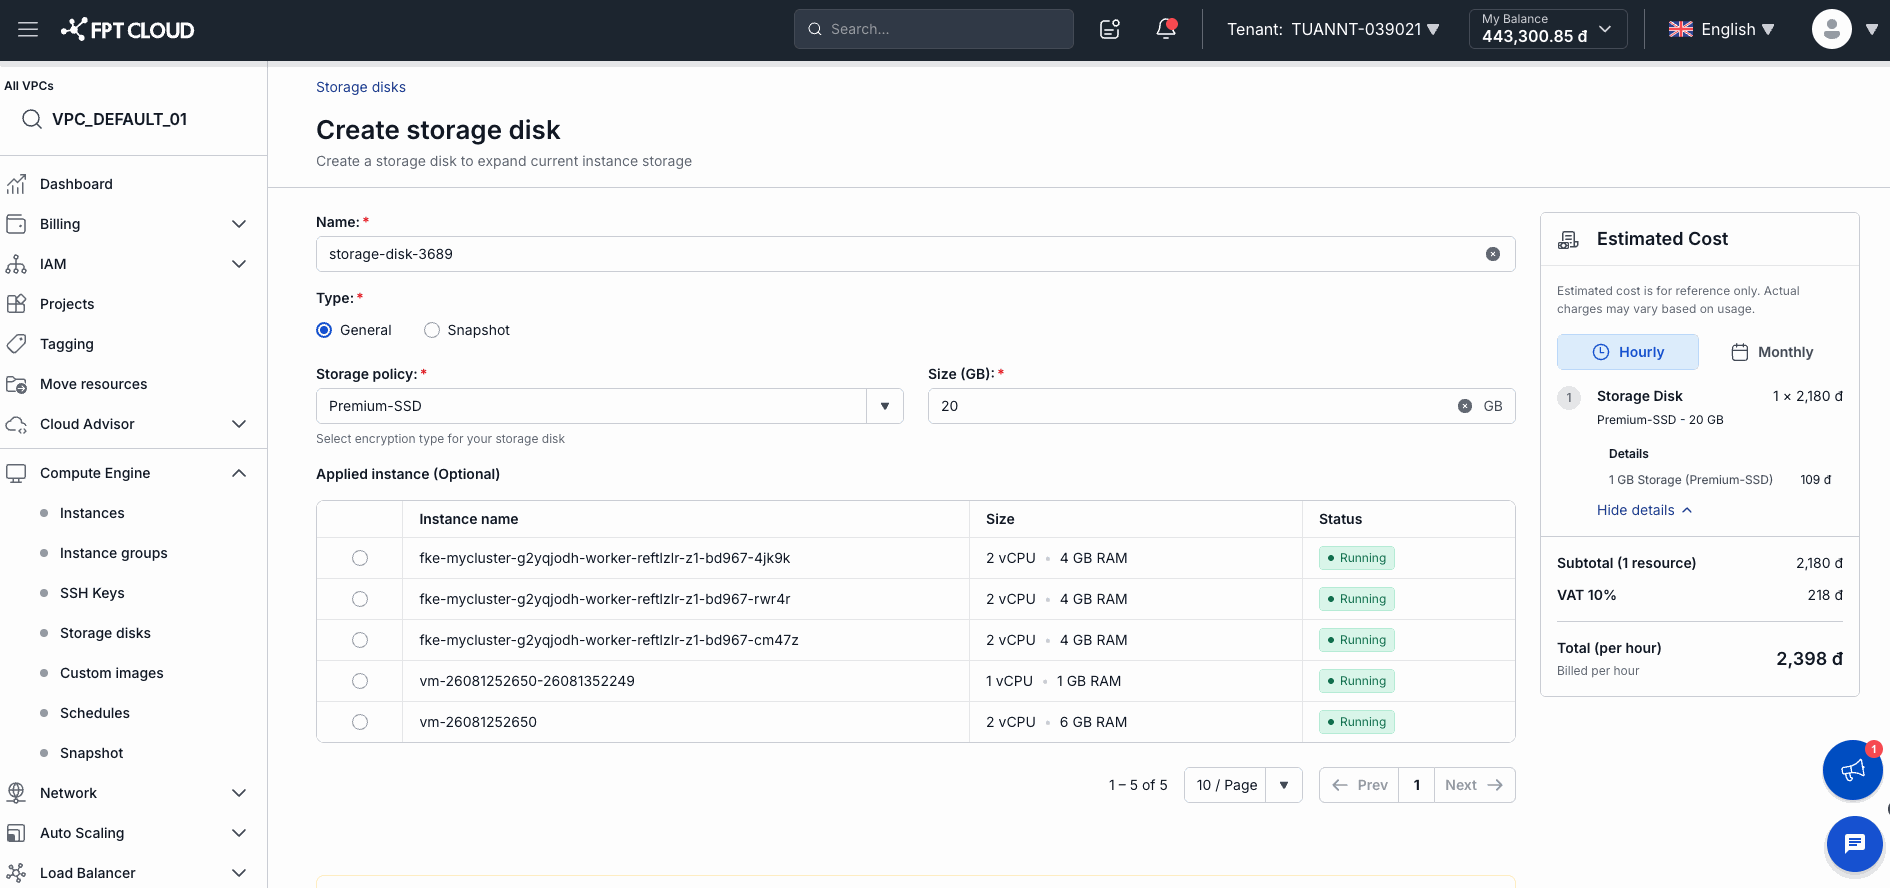
Task: Open Instance groups in the sidebar
Action: coord(114,553)
